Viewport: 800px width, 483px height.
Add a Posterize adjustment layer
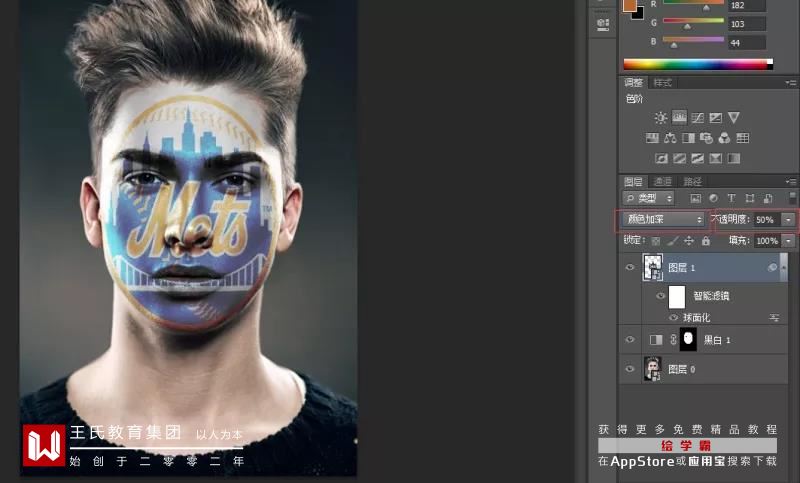pos(680,158)
